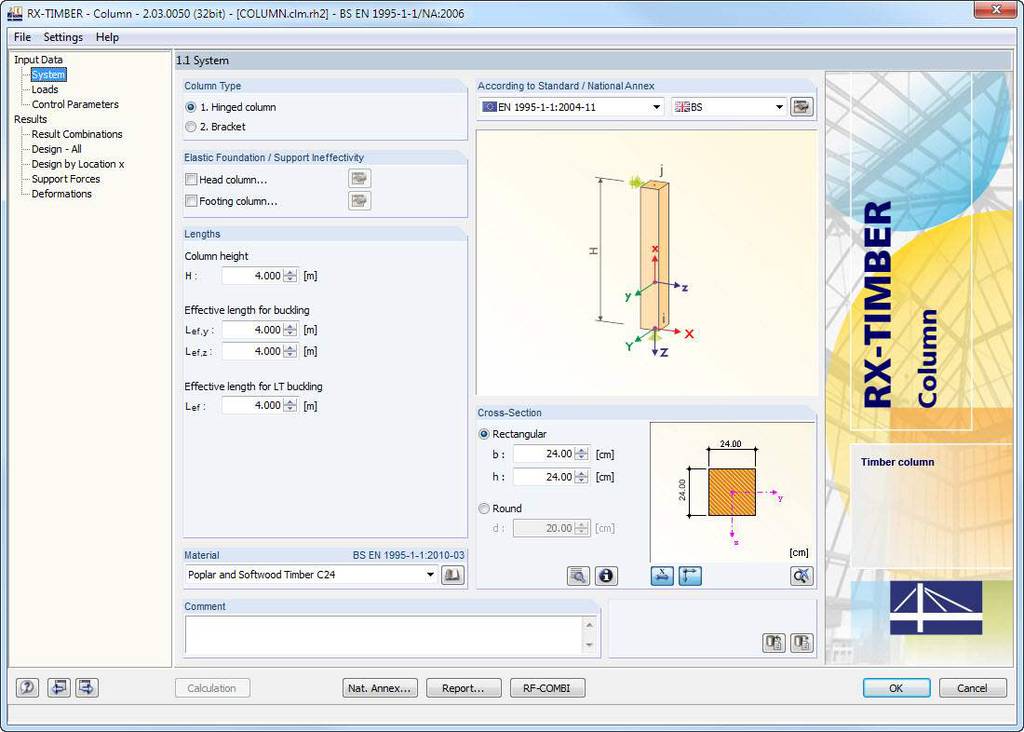Screen dimensions: 1024x732
Task: Click the 3D column model preview
Action: 647,263
